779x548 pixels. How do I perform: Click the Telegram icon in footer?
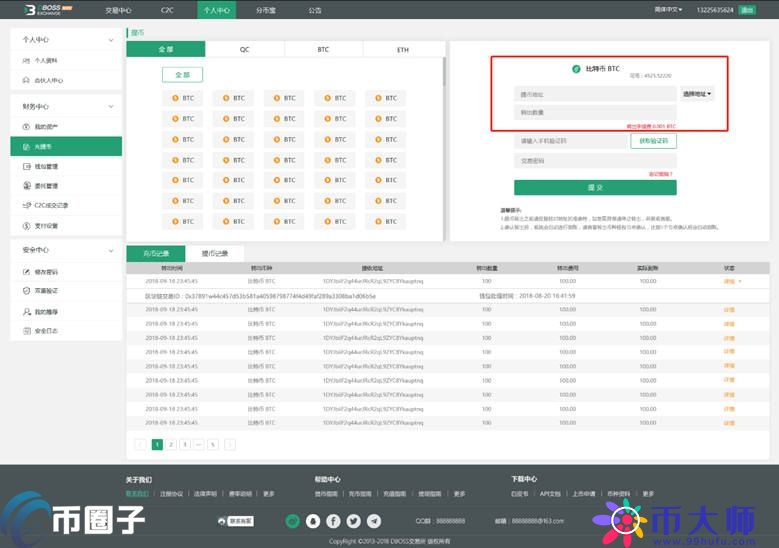tap(374, 521)
